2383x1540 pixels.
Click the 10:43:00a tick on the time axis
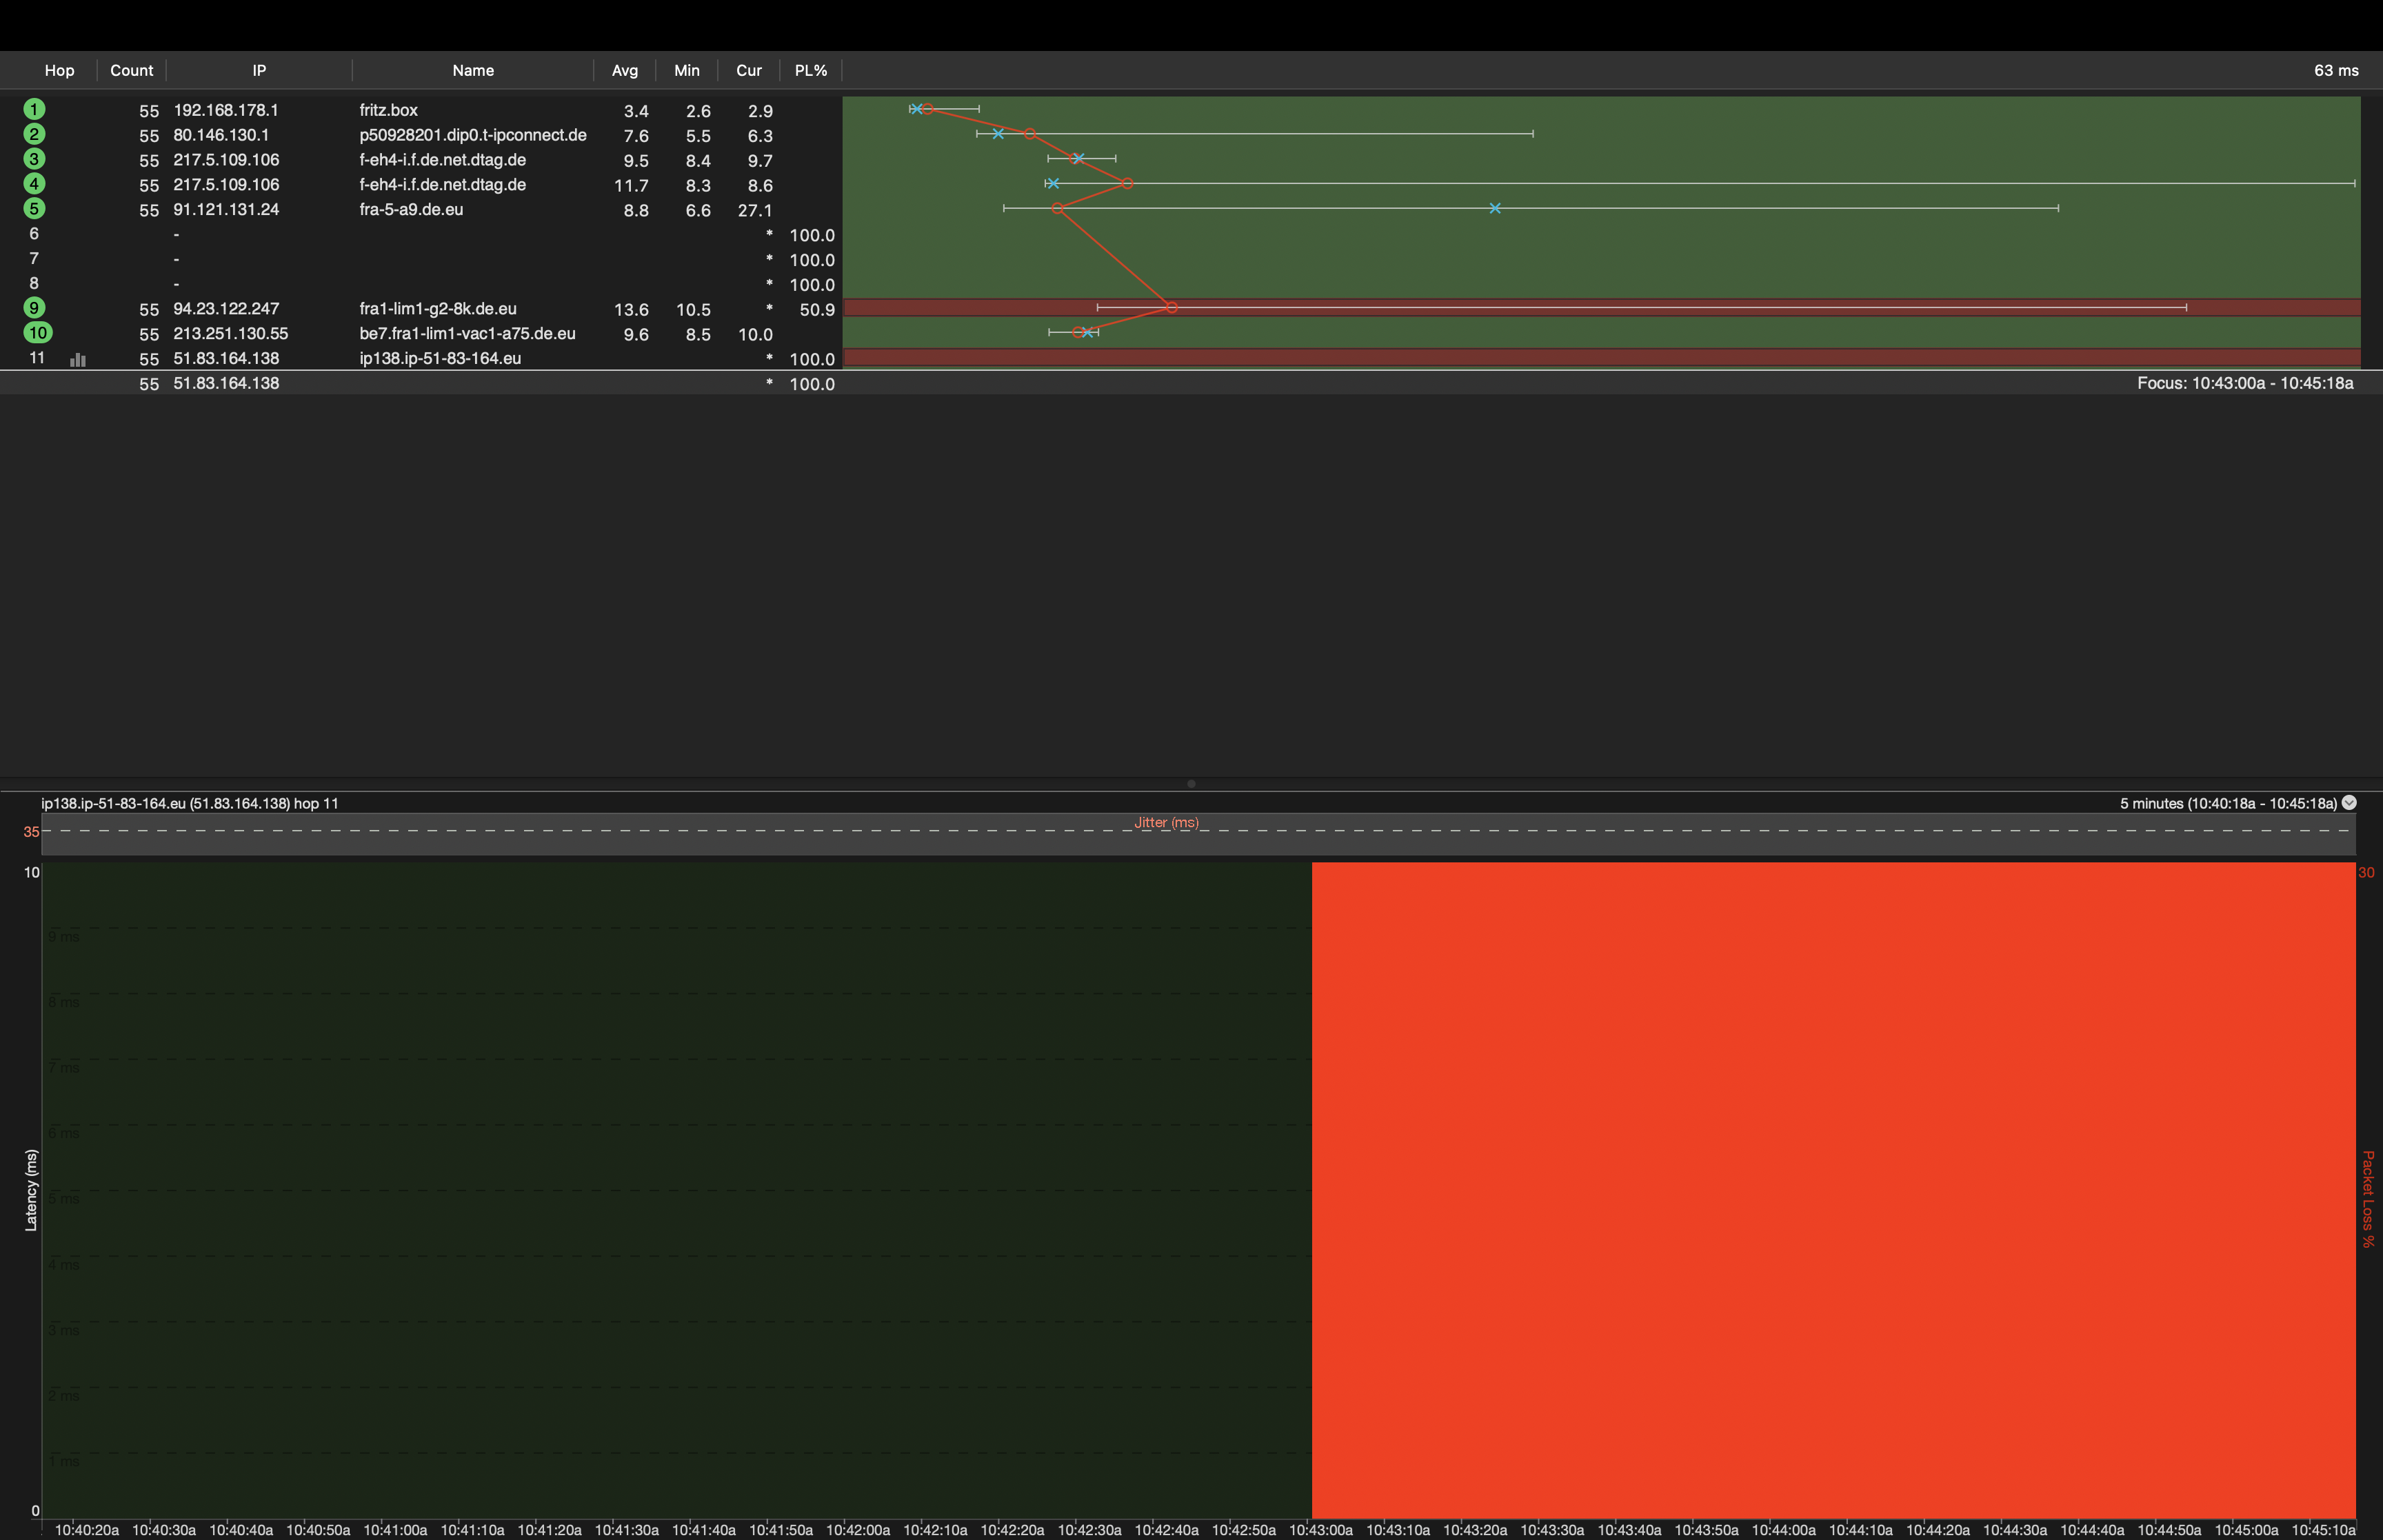click(1321, 1530)
